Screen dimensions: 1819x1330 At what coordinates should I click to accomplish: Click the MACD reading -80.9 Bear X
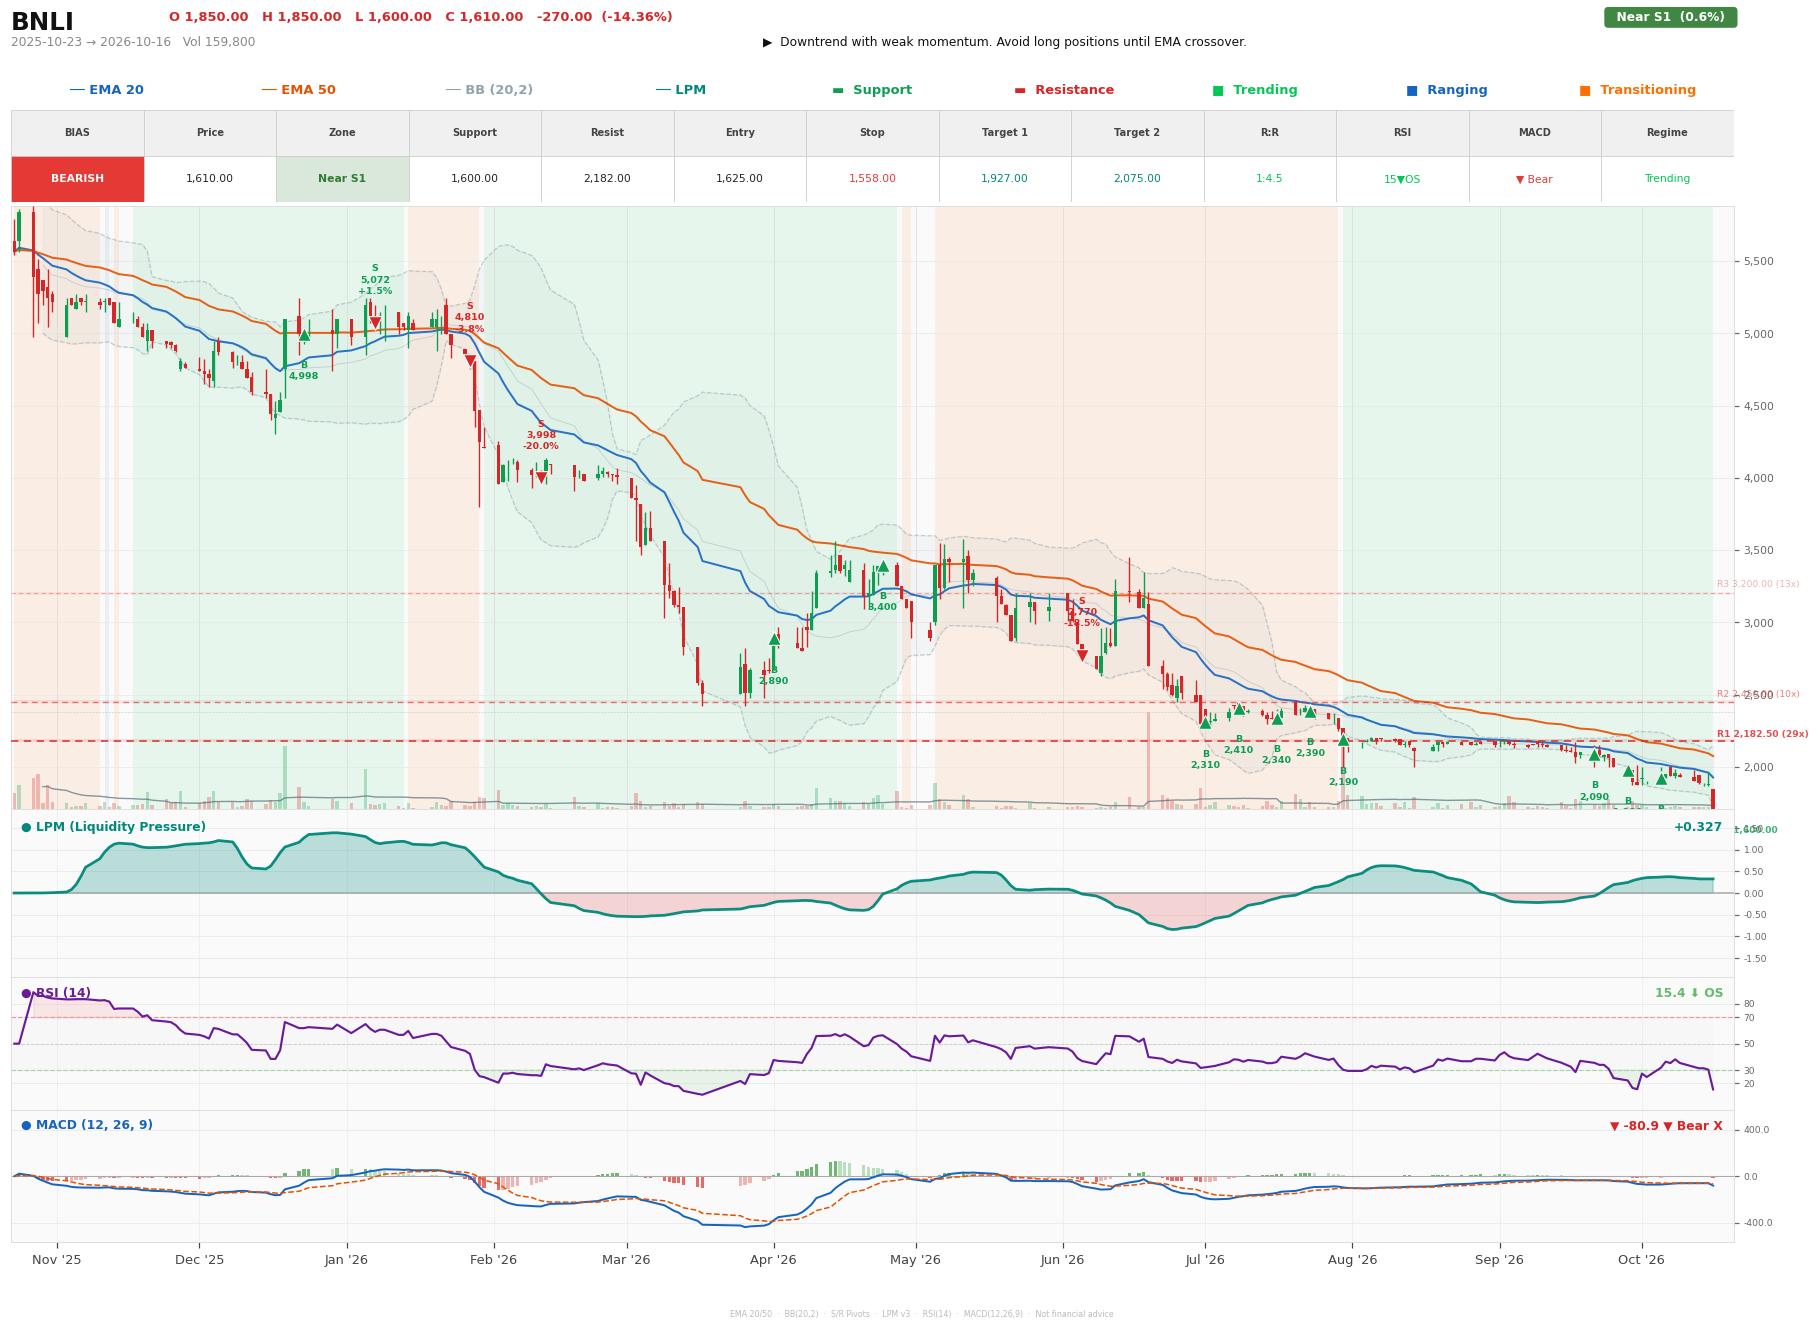click(x=1666, y=1126)
